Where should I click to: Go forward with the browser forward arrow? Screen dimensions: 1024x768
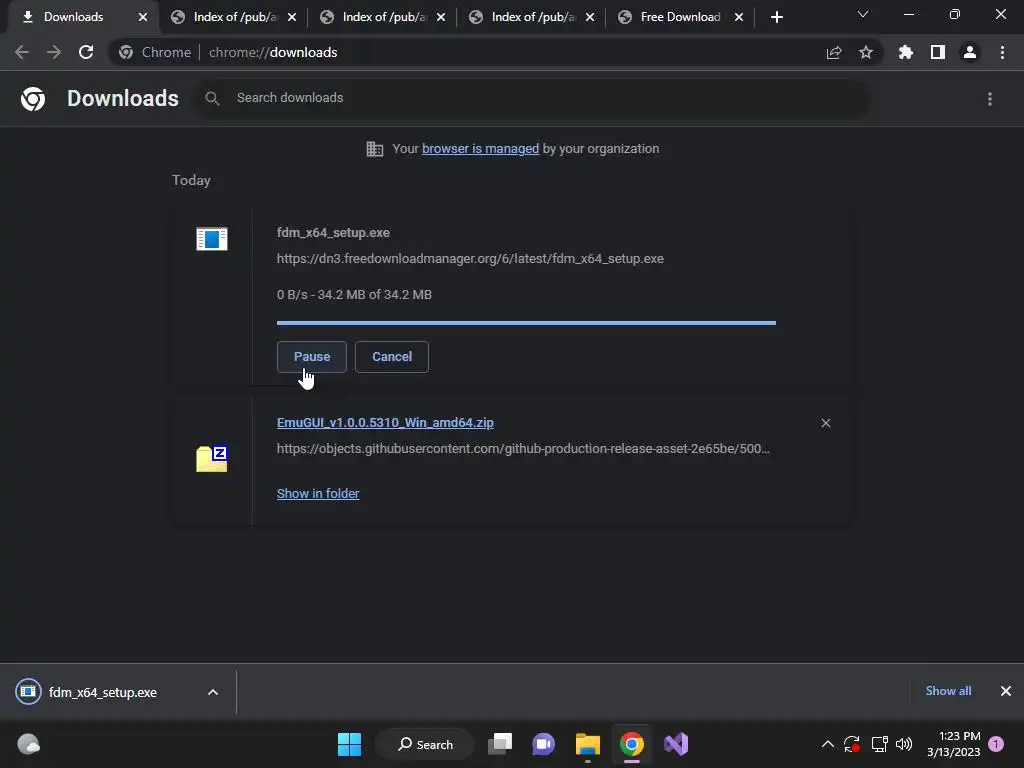(54, 52)
